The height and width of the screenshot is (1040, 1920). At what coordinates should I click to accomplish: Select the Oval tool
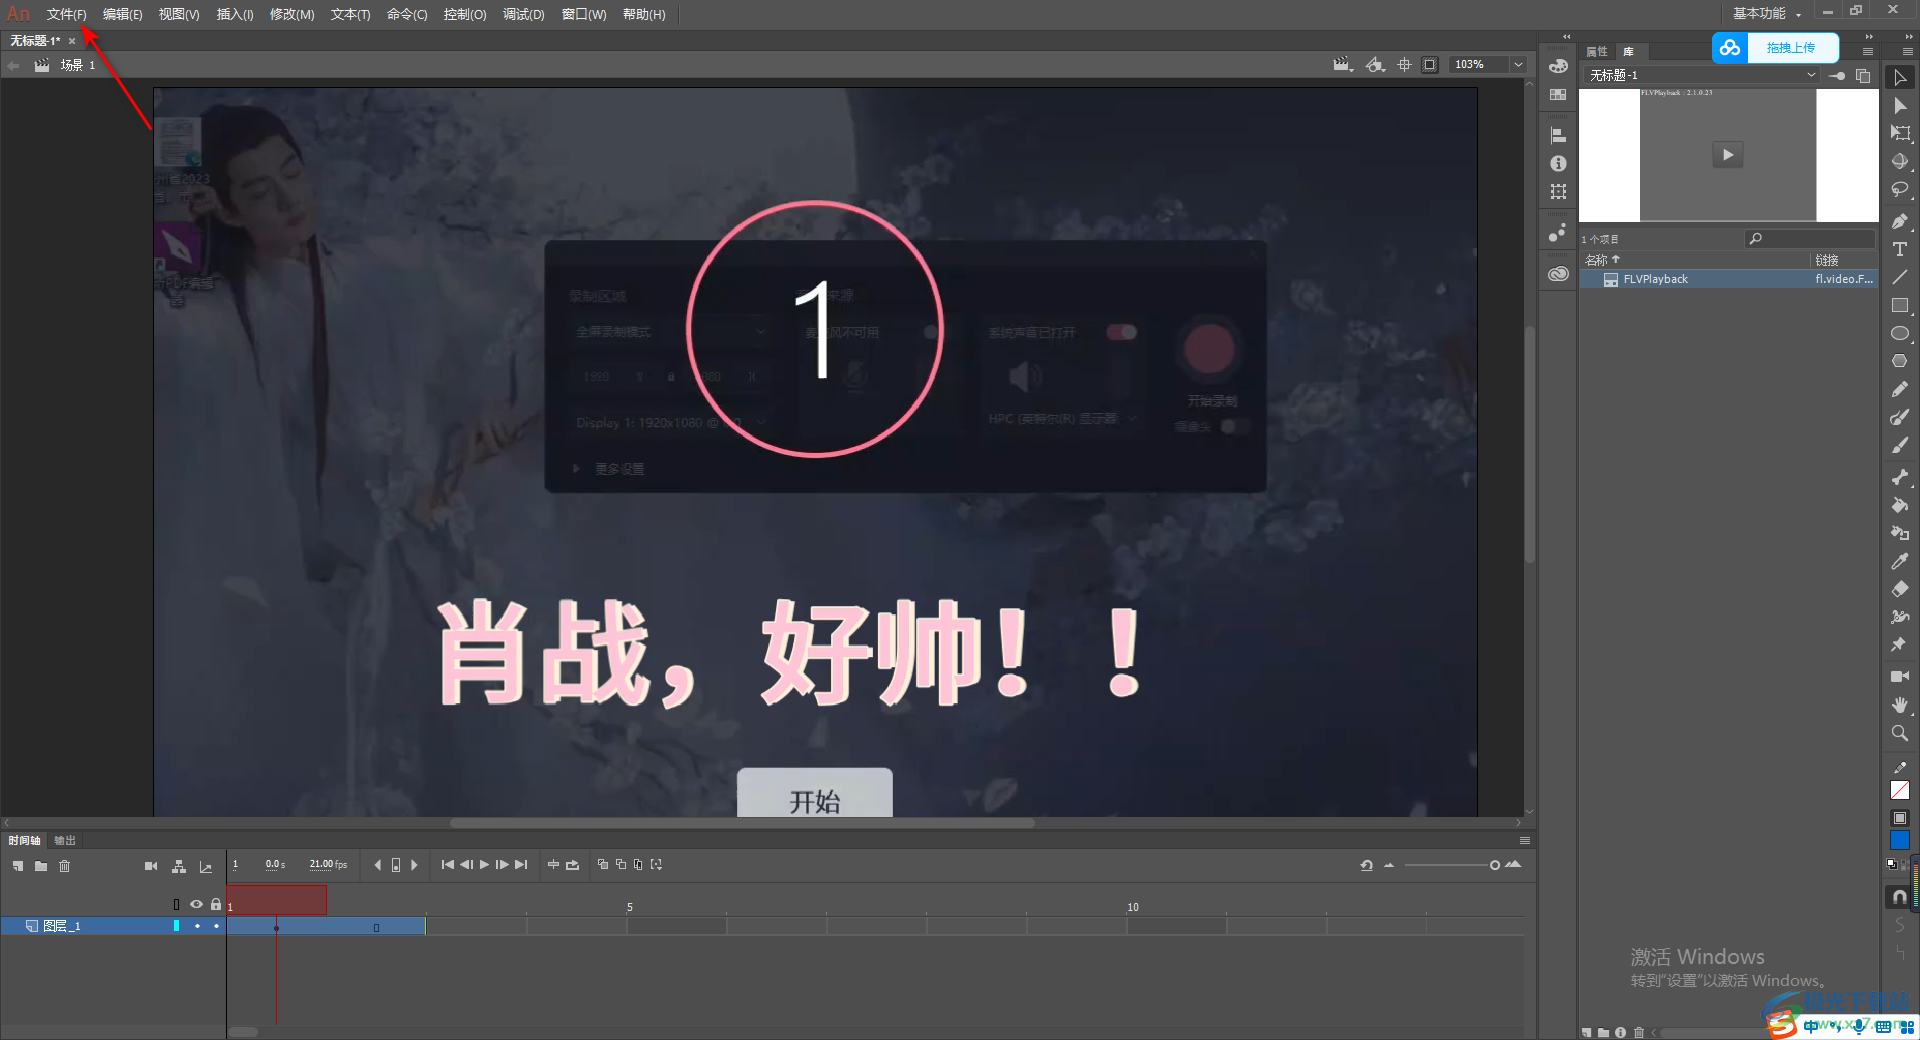point(1900,333)
